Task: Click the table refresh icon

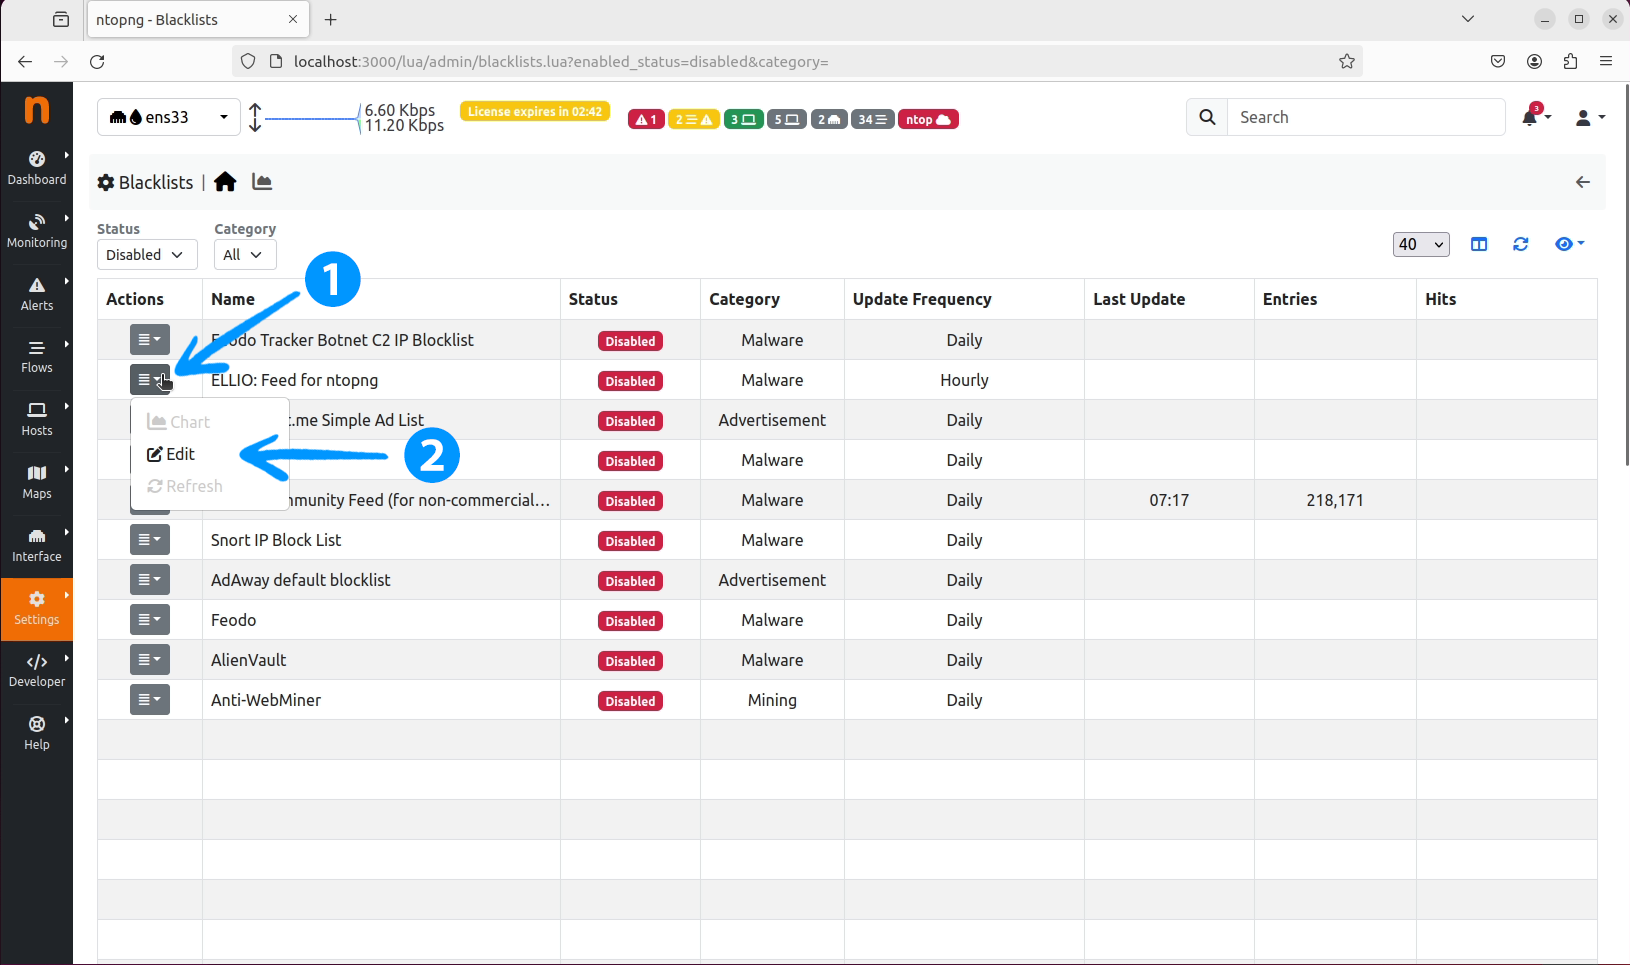Action: click(x=1520, y=244)
